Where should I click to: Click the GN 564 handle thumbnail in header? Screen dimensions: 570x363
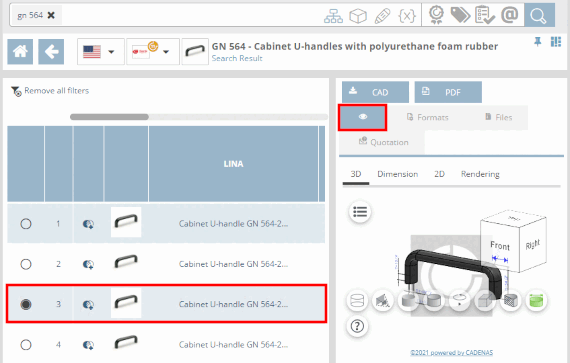click(x=195, y=52)
